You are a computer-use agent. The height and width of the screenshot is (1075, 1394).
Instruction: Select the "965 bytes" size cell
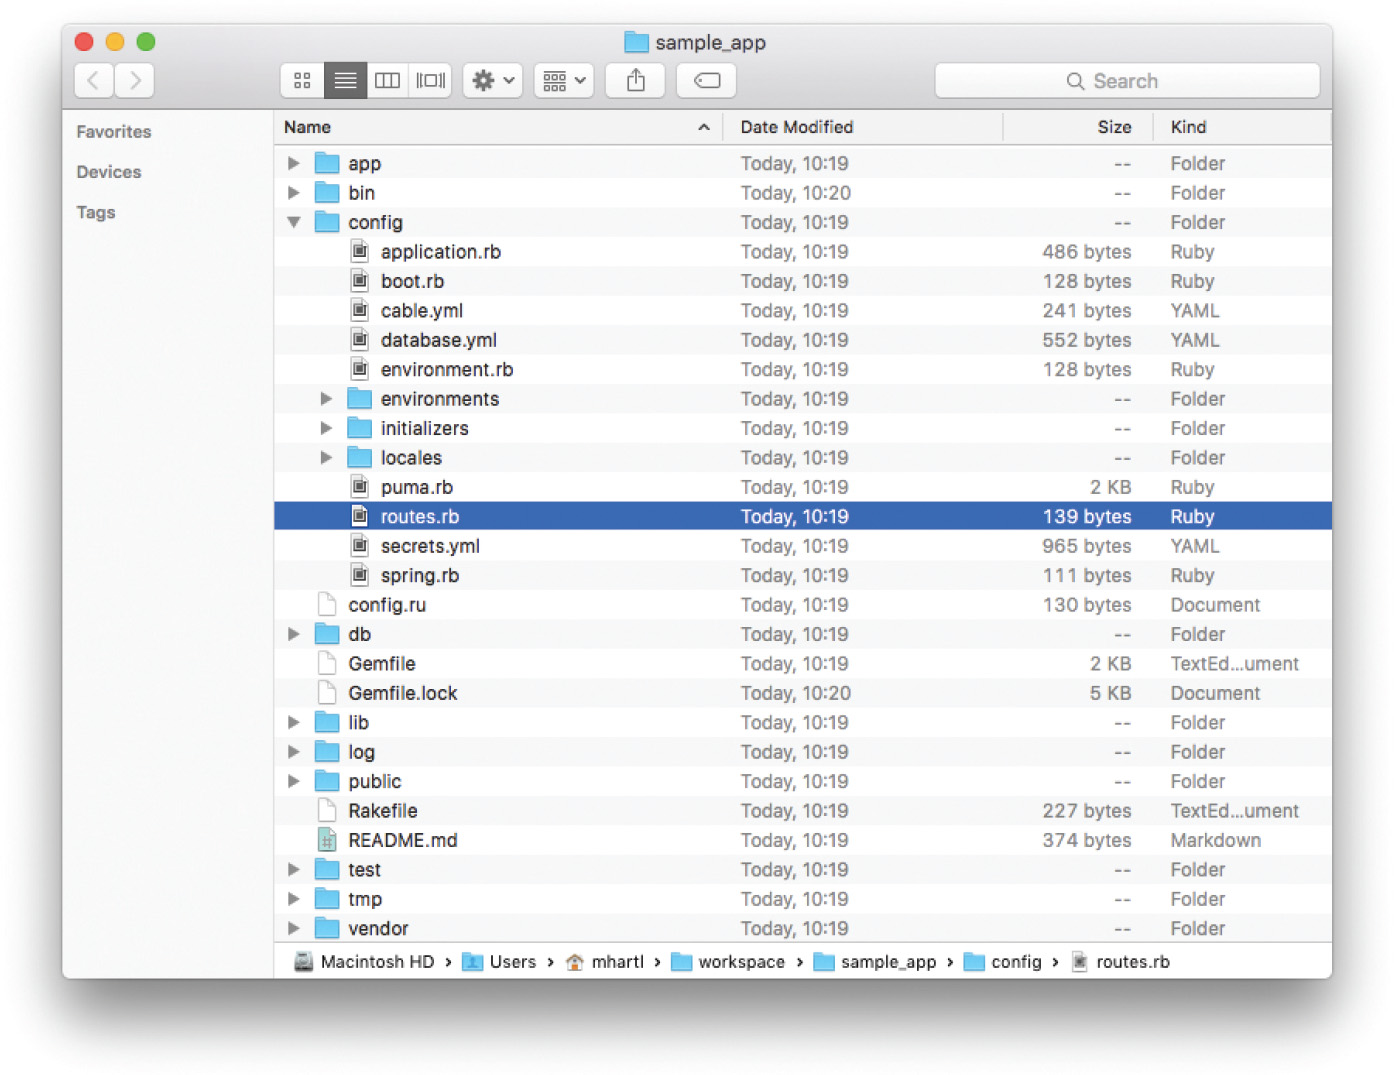pos(1087,546)
